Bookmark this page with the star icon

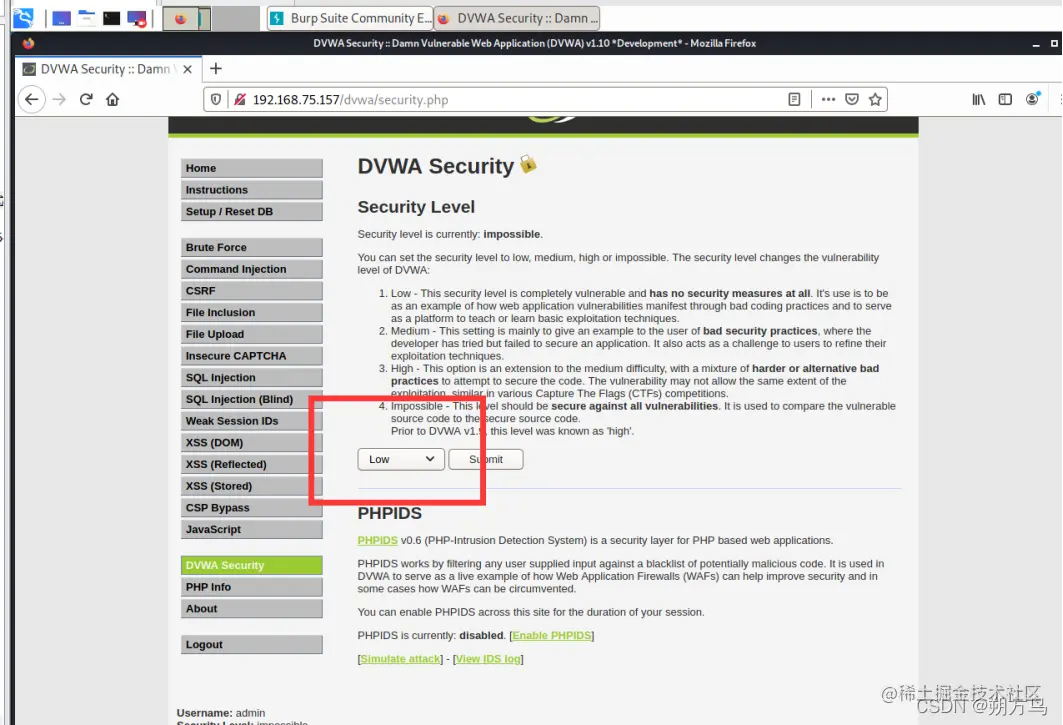click(x=875, y=100)
